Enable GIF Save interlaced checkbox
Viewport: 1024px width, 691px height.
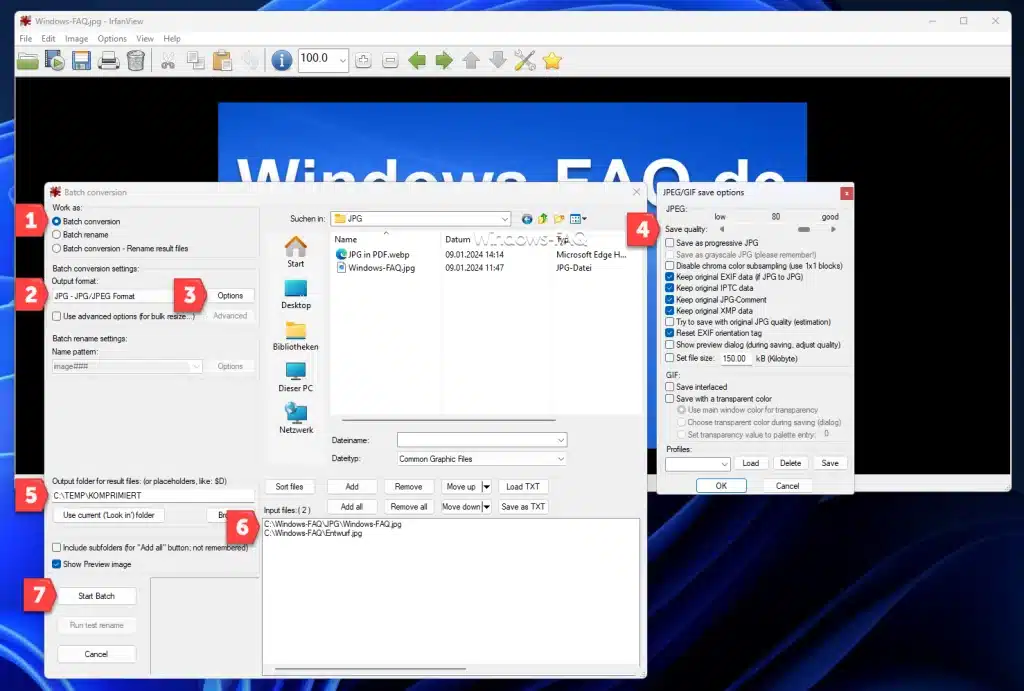[x=669, y=387]
